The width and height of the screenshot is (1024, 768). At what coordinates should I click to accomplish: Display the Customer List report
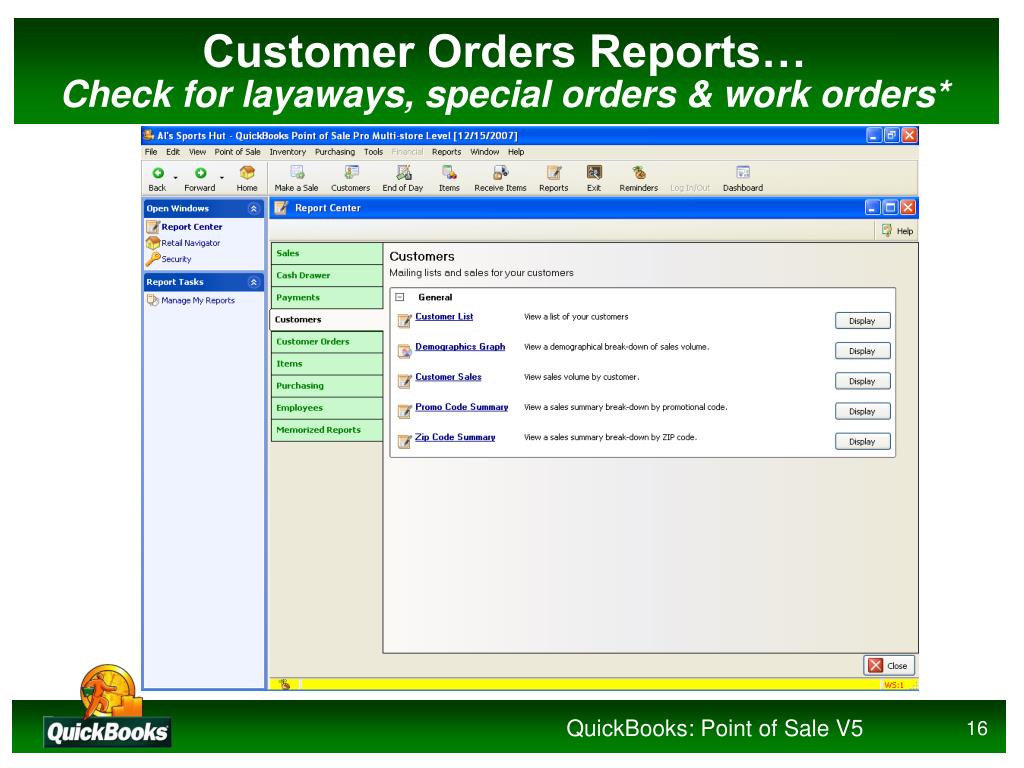[863, 321]
